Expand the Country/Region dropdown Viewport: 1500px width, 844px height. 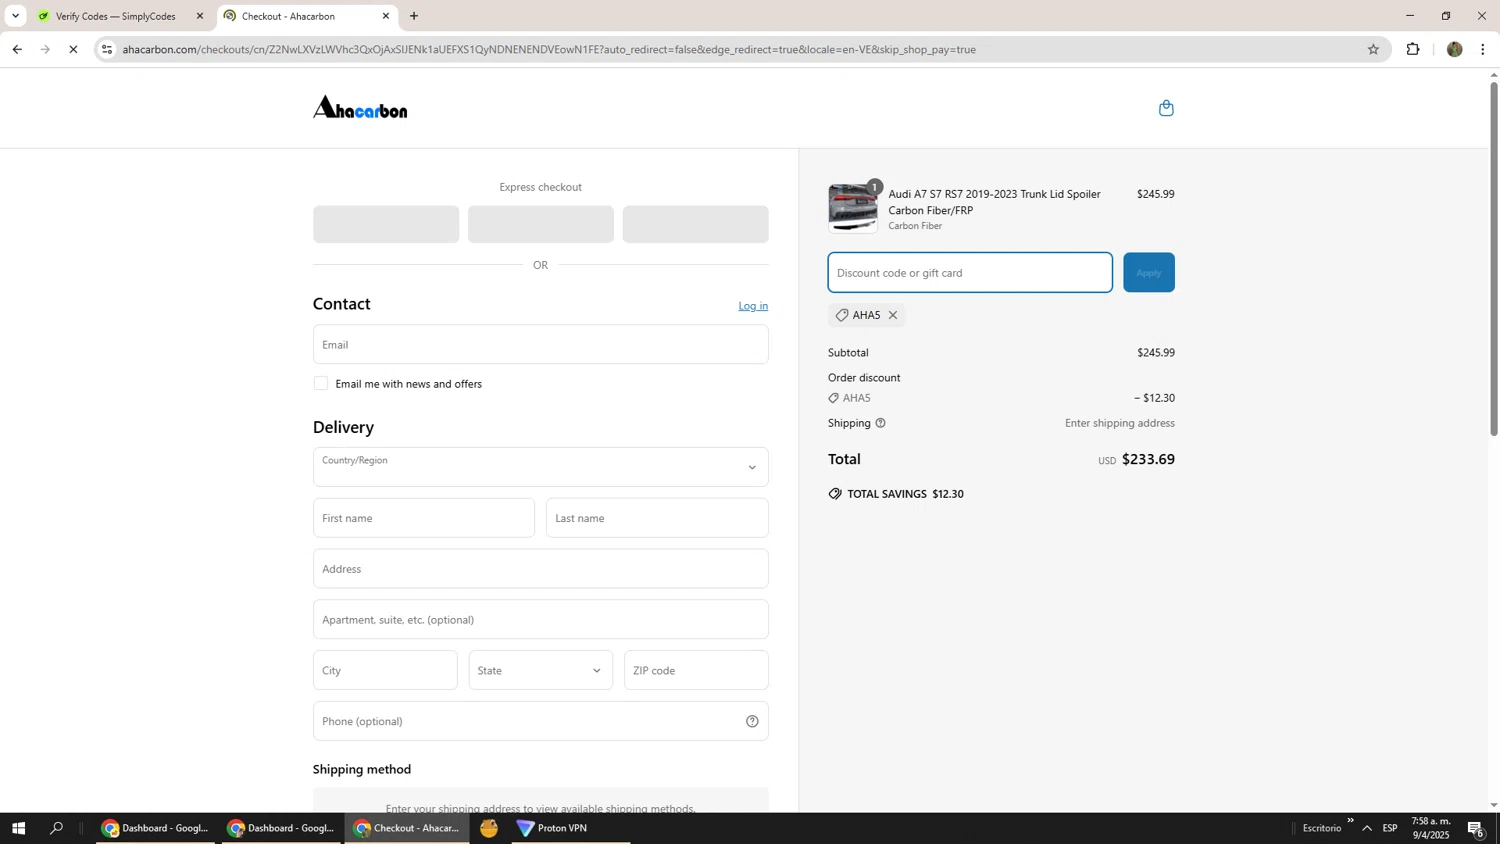click(x=541, y=467)
